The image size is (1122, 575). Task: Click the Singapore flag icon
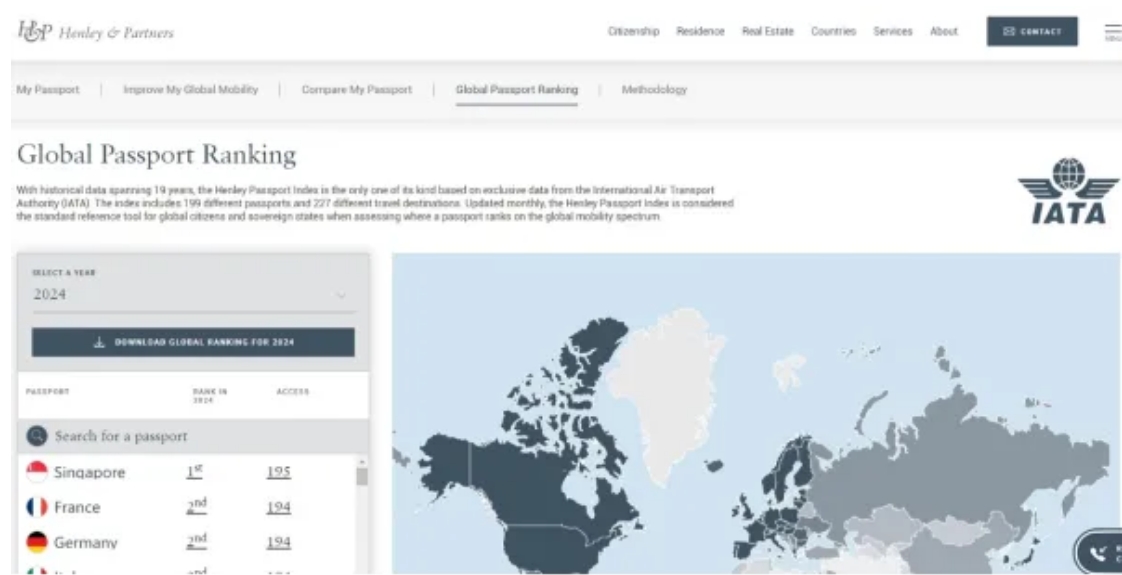pos(37,472)
